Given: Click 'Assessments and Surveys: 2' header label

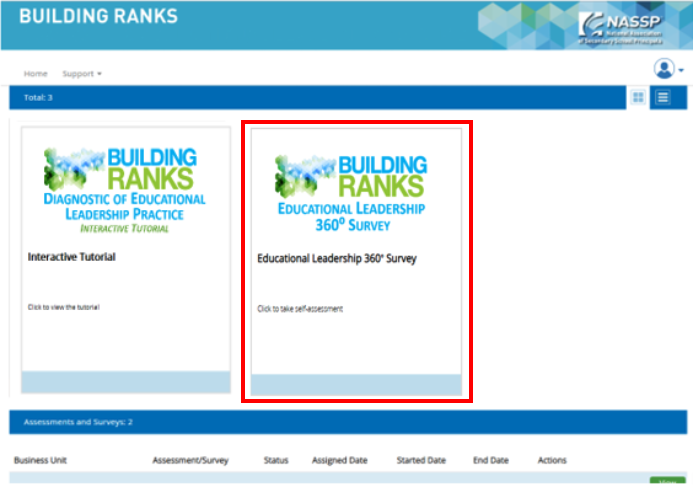Looking at the screenshot, I should coord(78,422).
